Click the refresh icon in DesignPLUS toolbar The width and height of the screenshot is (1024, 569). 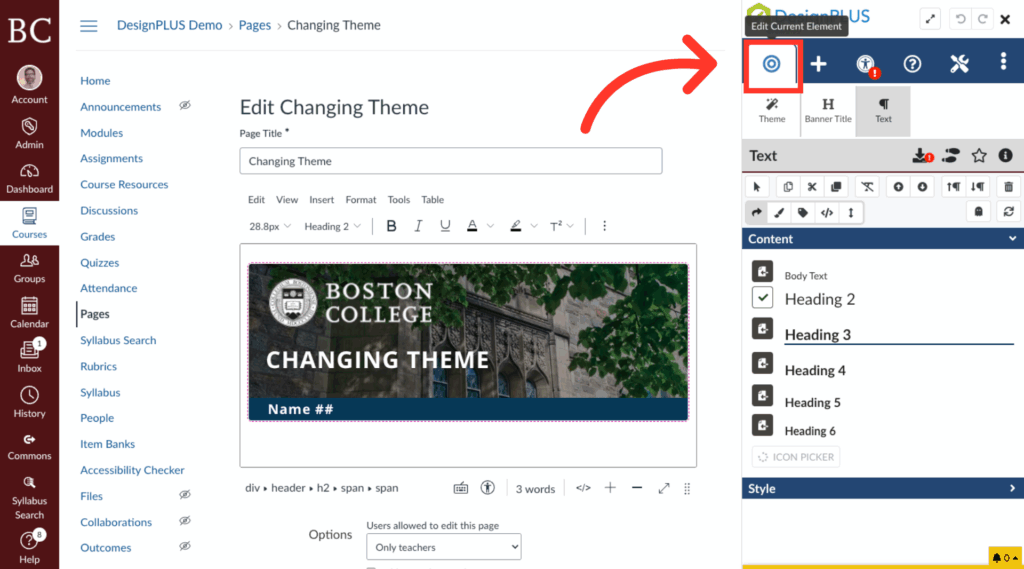[x=1008, y=212]
